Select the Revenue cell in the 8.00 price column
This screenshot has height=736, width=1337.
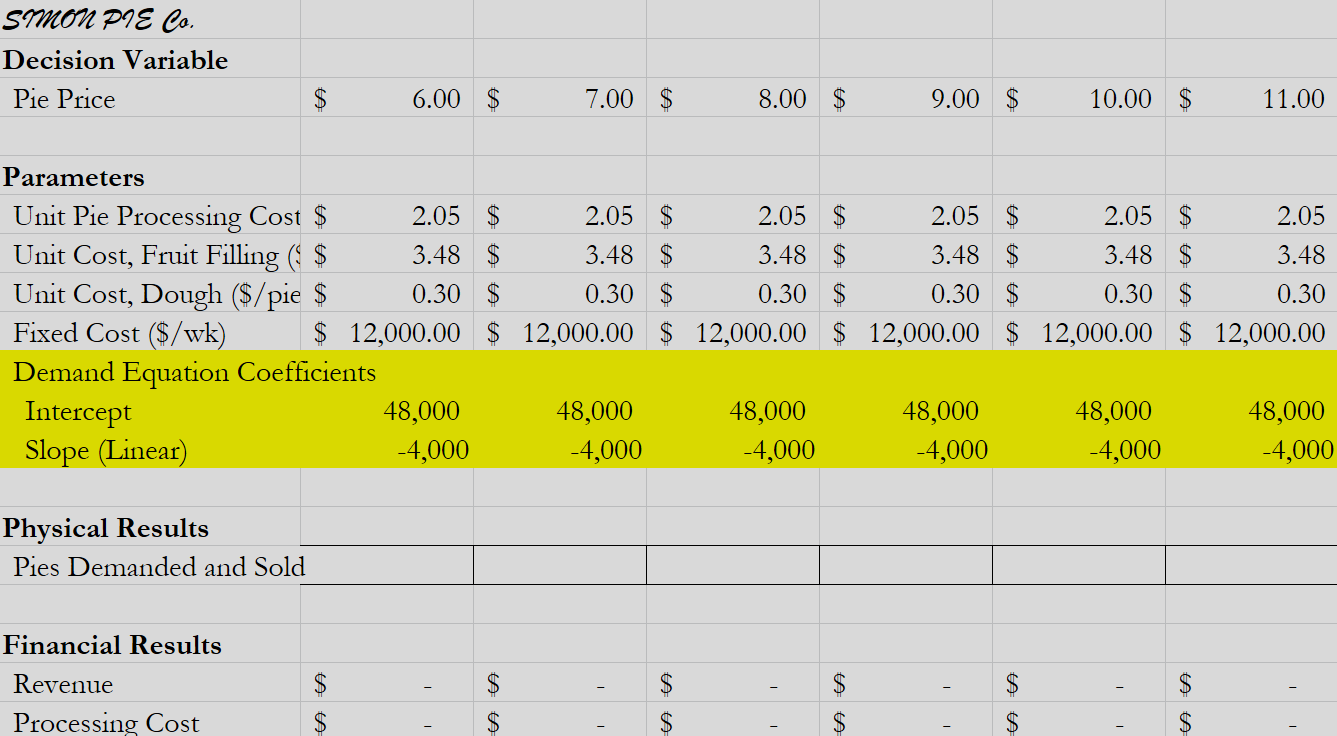[733, 684]
